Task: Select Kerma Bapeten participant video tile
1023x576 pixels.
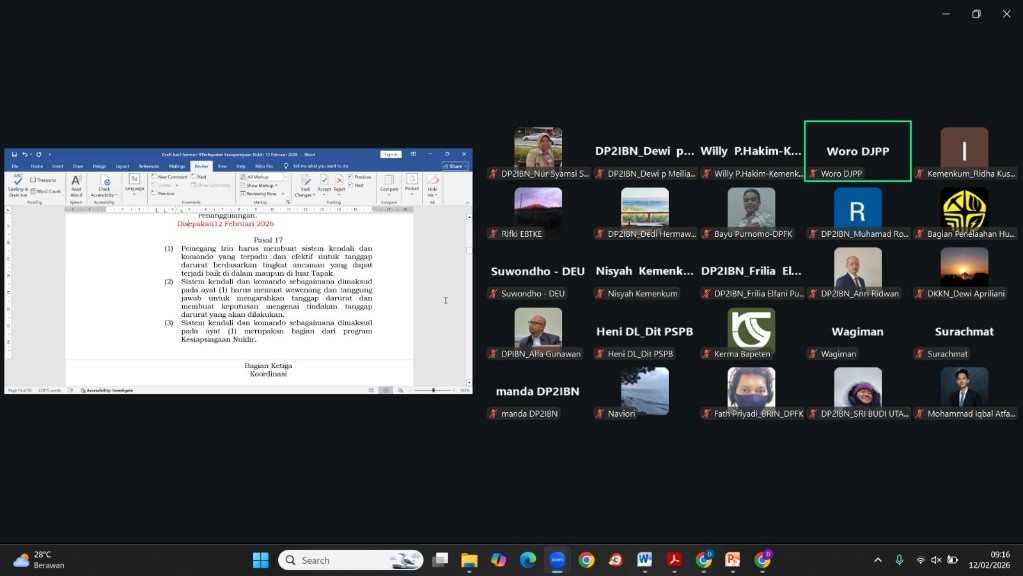Action: [x=751, y=330]
